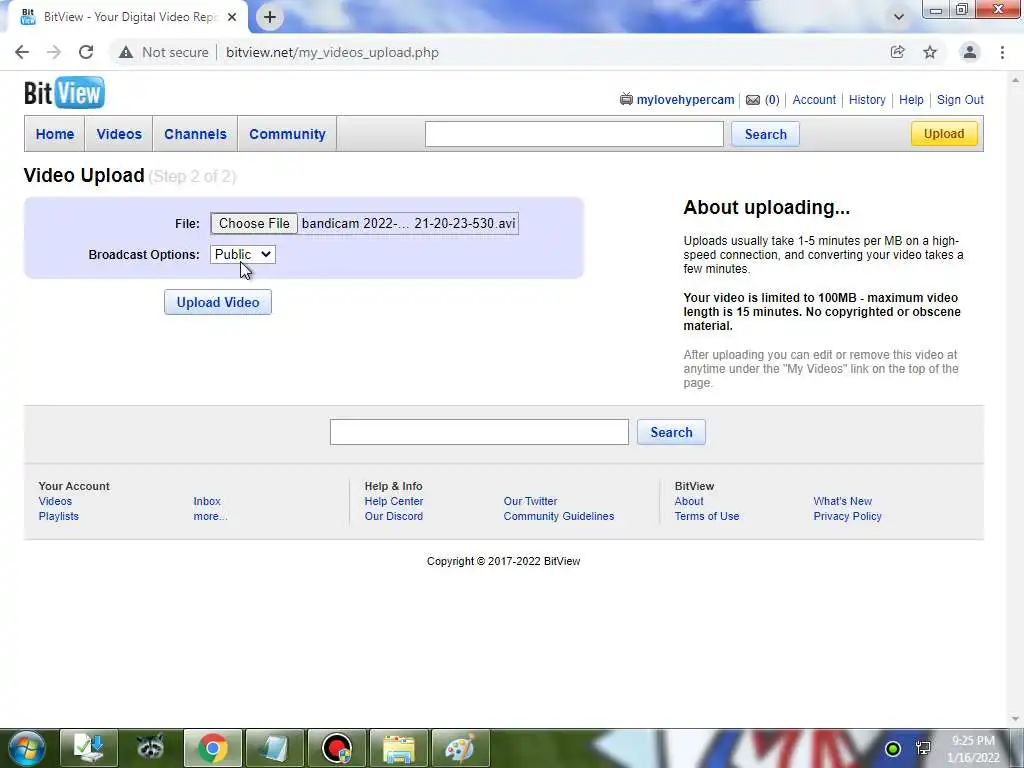Click the taskbar clock 9:25 PM
The image size is (1024, 768).
coord(973,741)
